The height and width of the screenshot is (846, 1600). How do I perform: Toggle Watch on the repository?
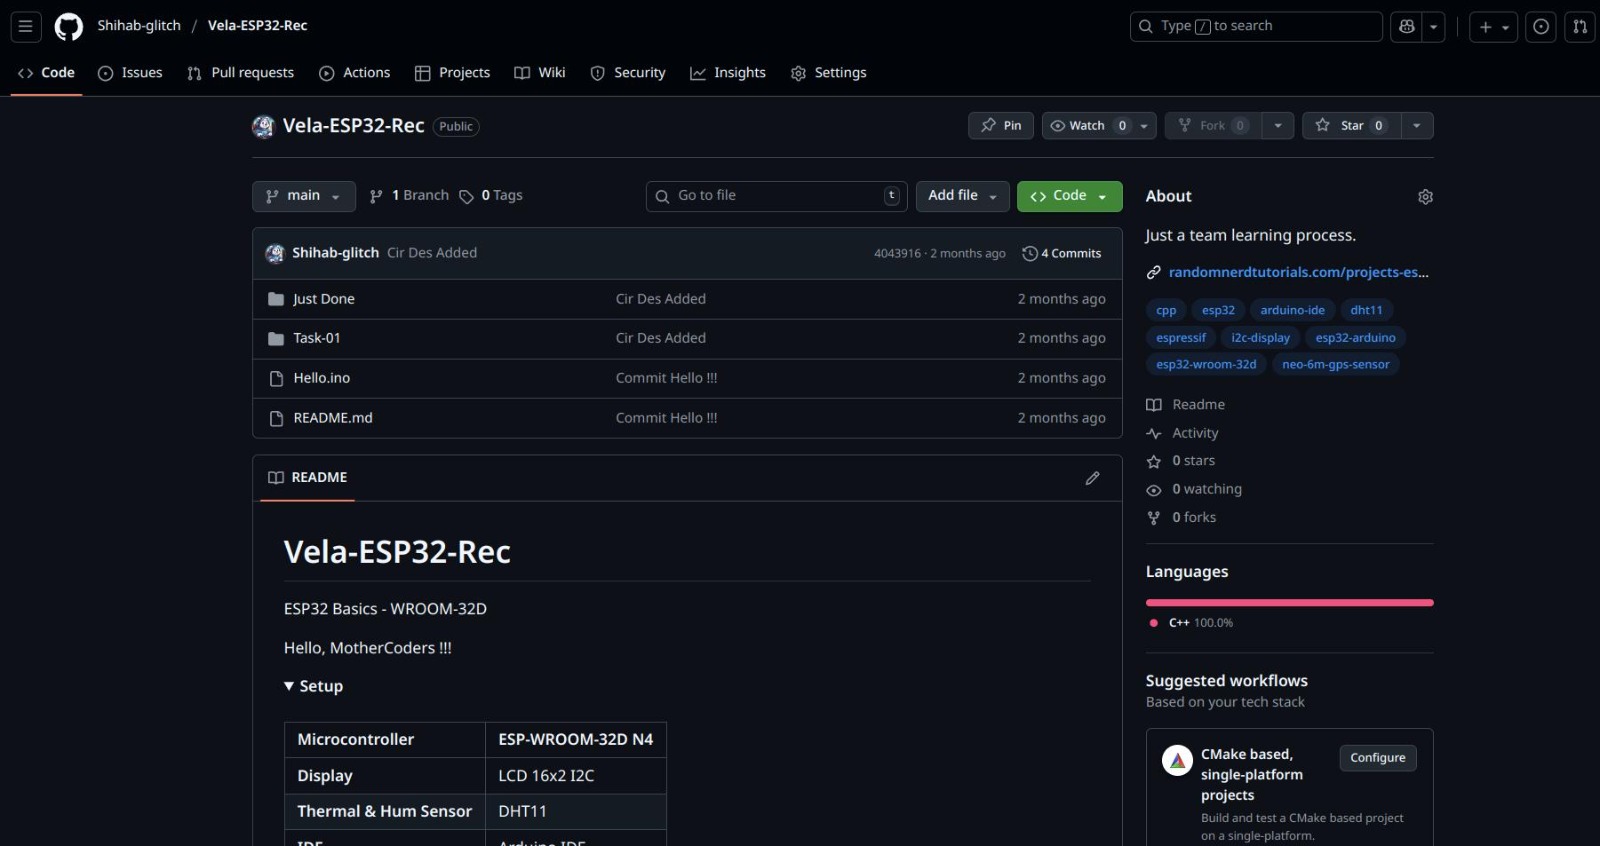click(x=1087, y=126)
